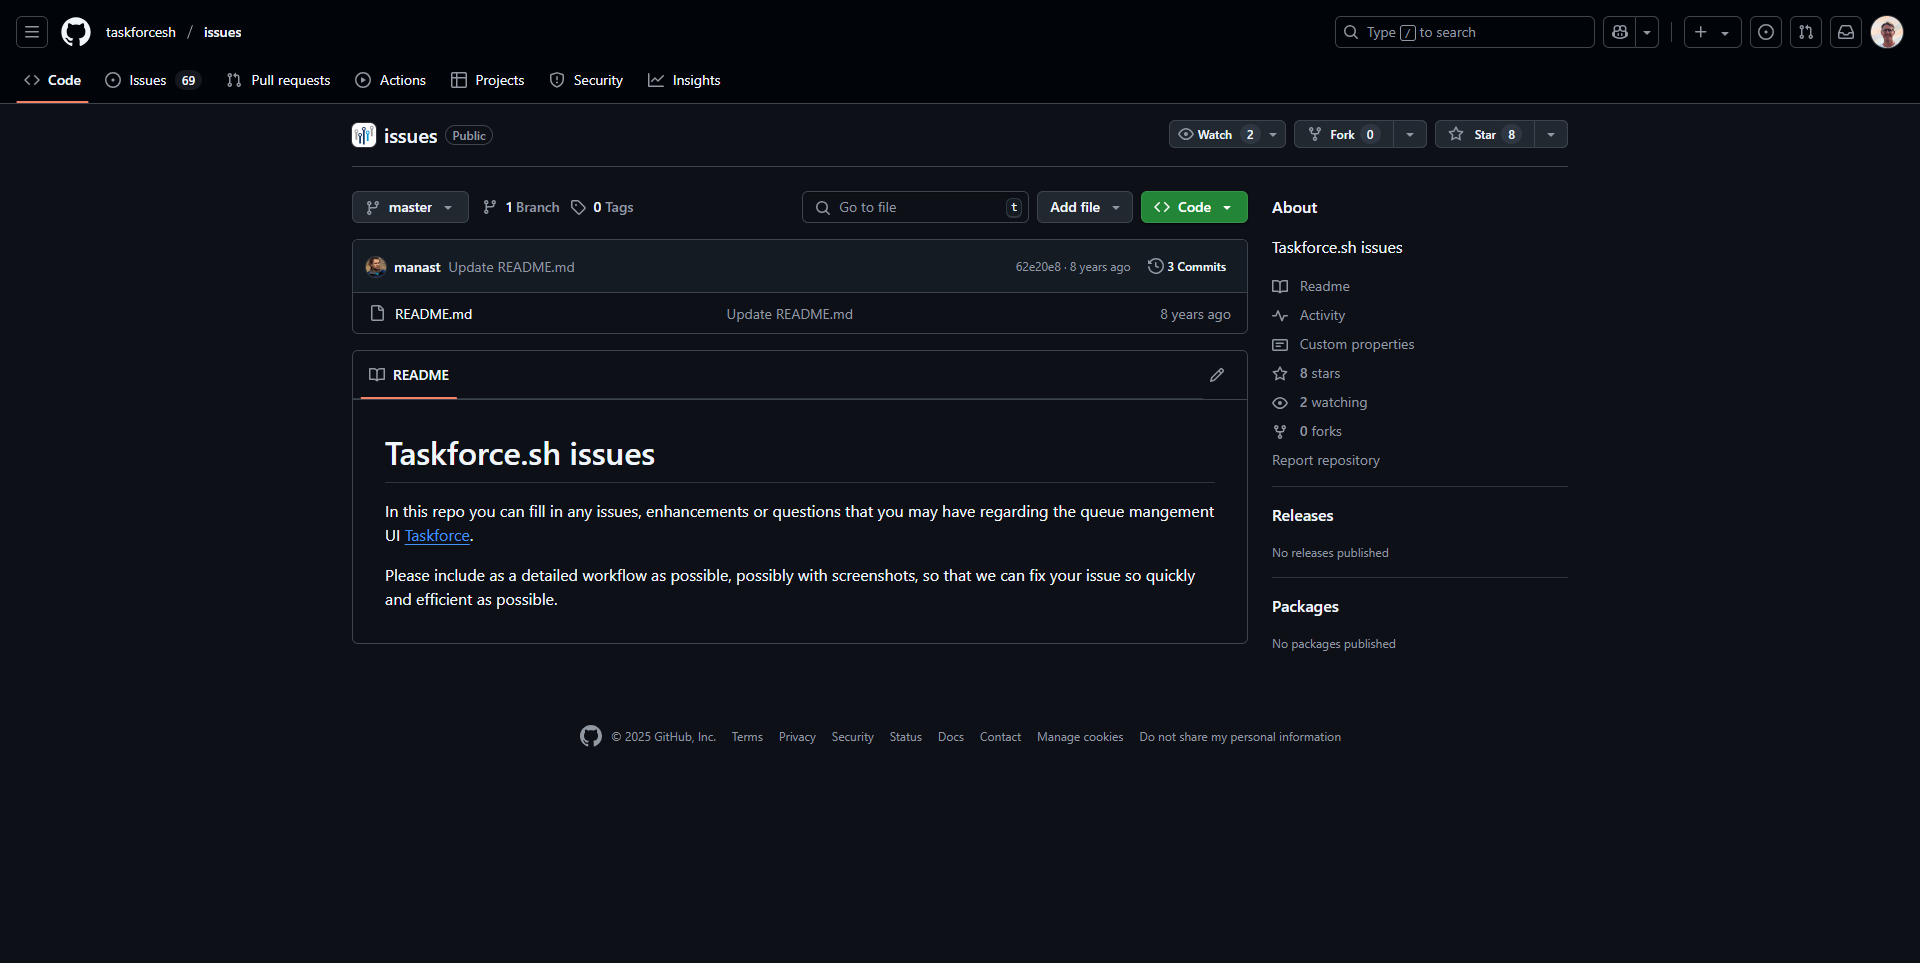Click the README book icon in sidebar
Screen dimensions: 1920x963
coord(1280,286)
